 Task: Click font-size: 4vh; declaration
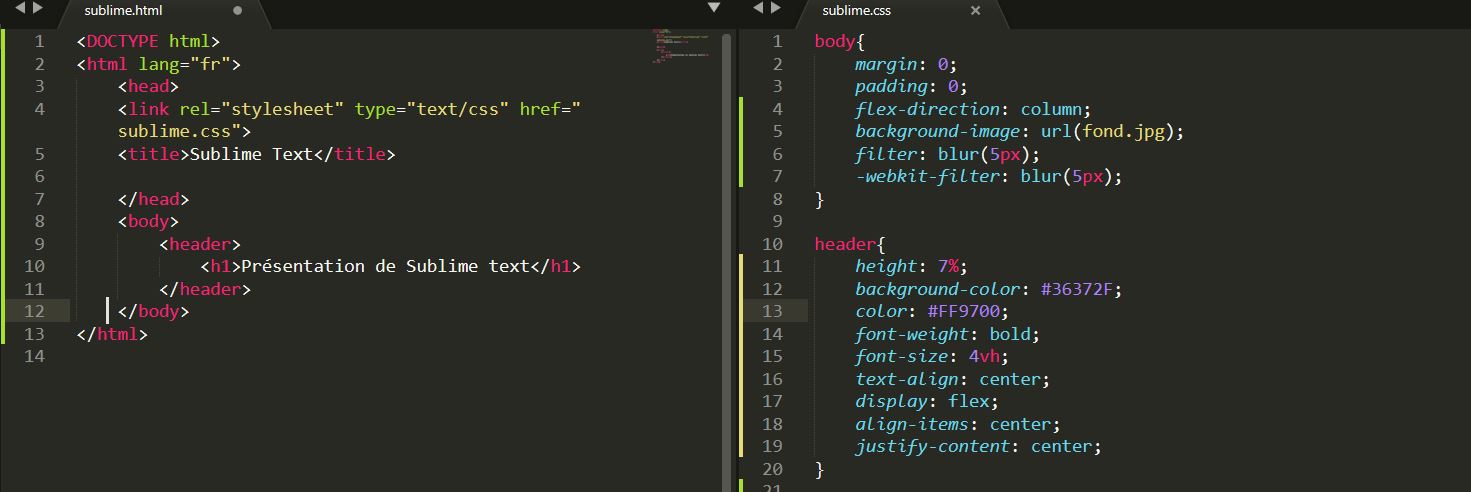[932, 356]
